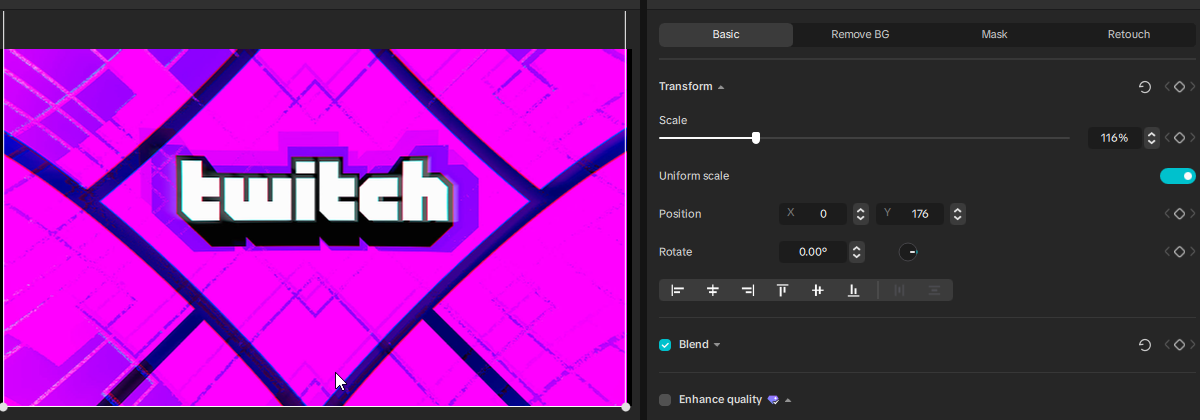The width and height of the screenshot is (1200, 420).
Task: Align clip to horizontal center
Action: 713,290
